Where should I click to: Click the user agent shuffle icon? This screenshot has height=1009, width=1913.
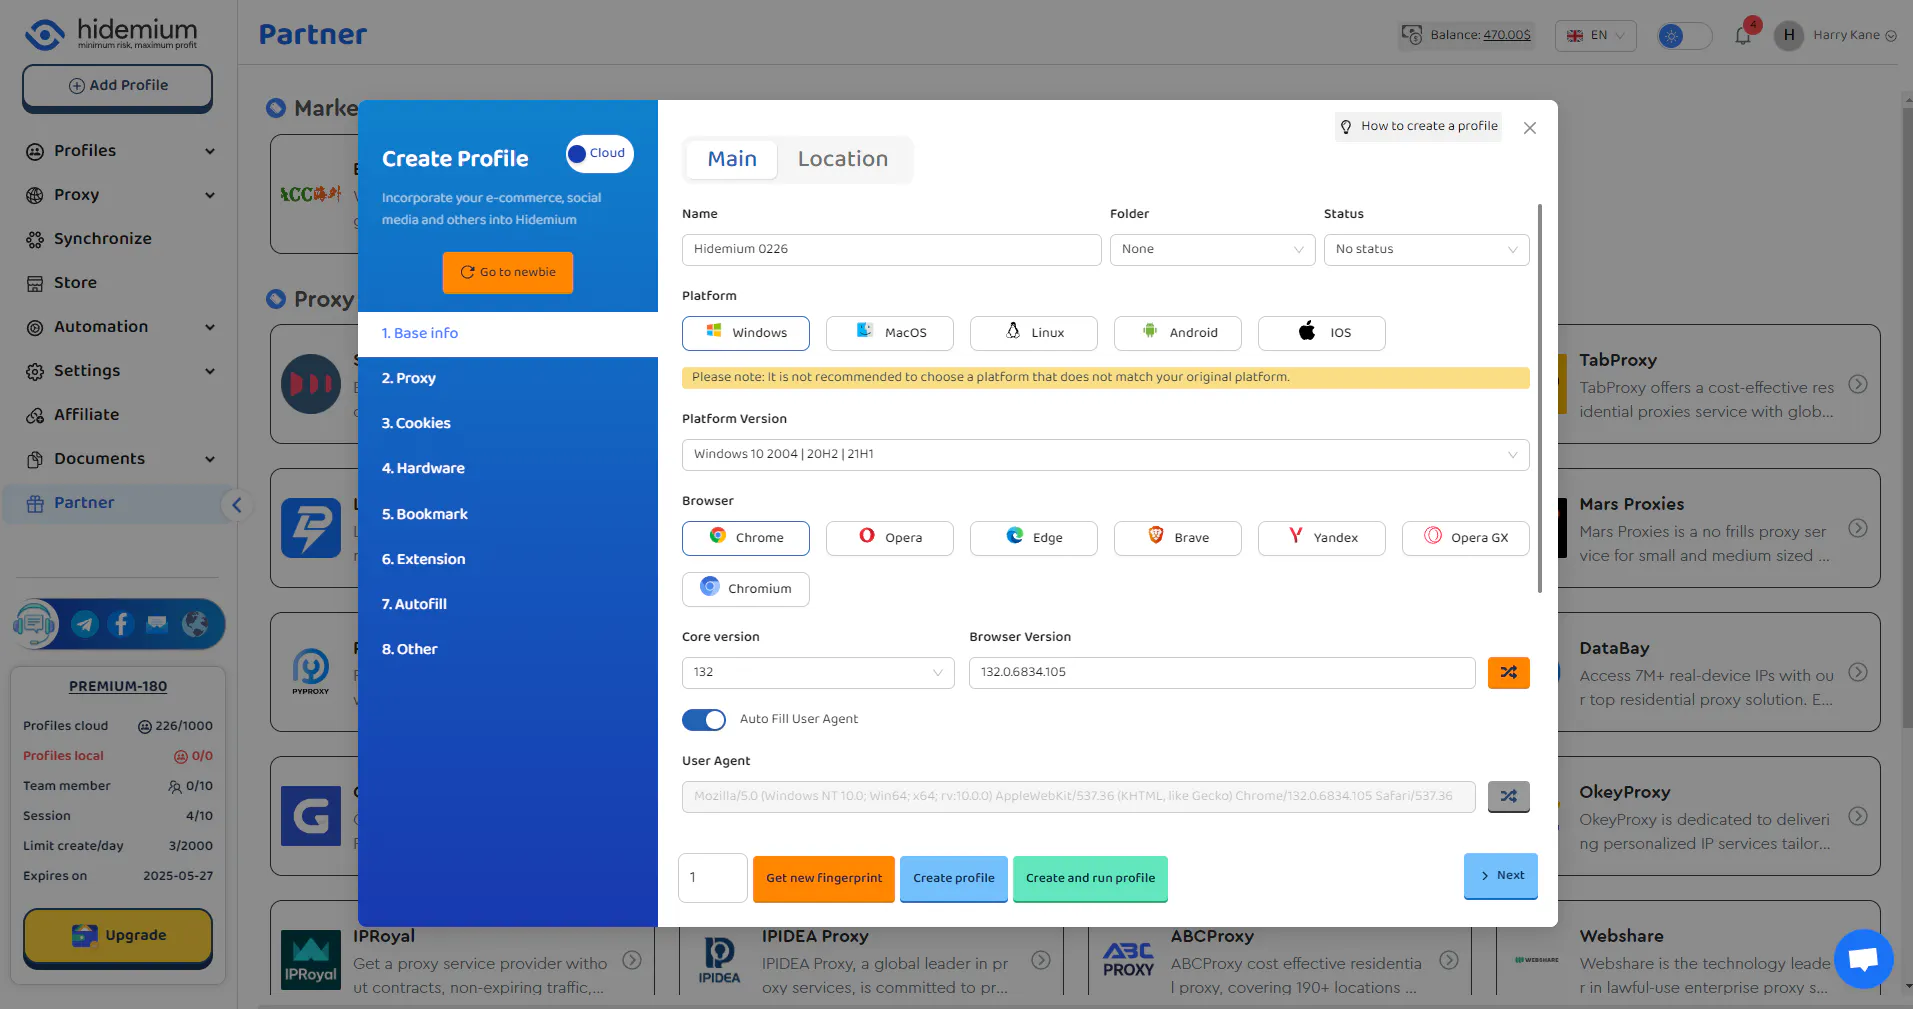[1508, 797]
